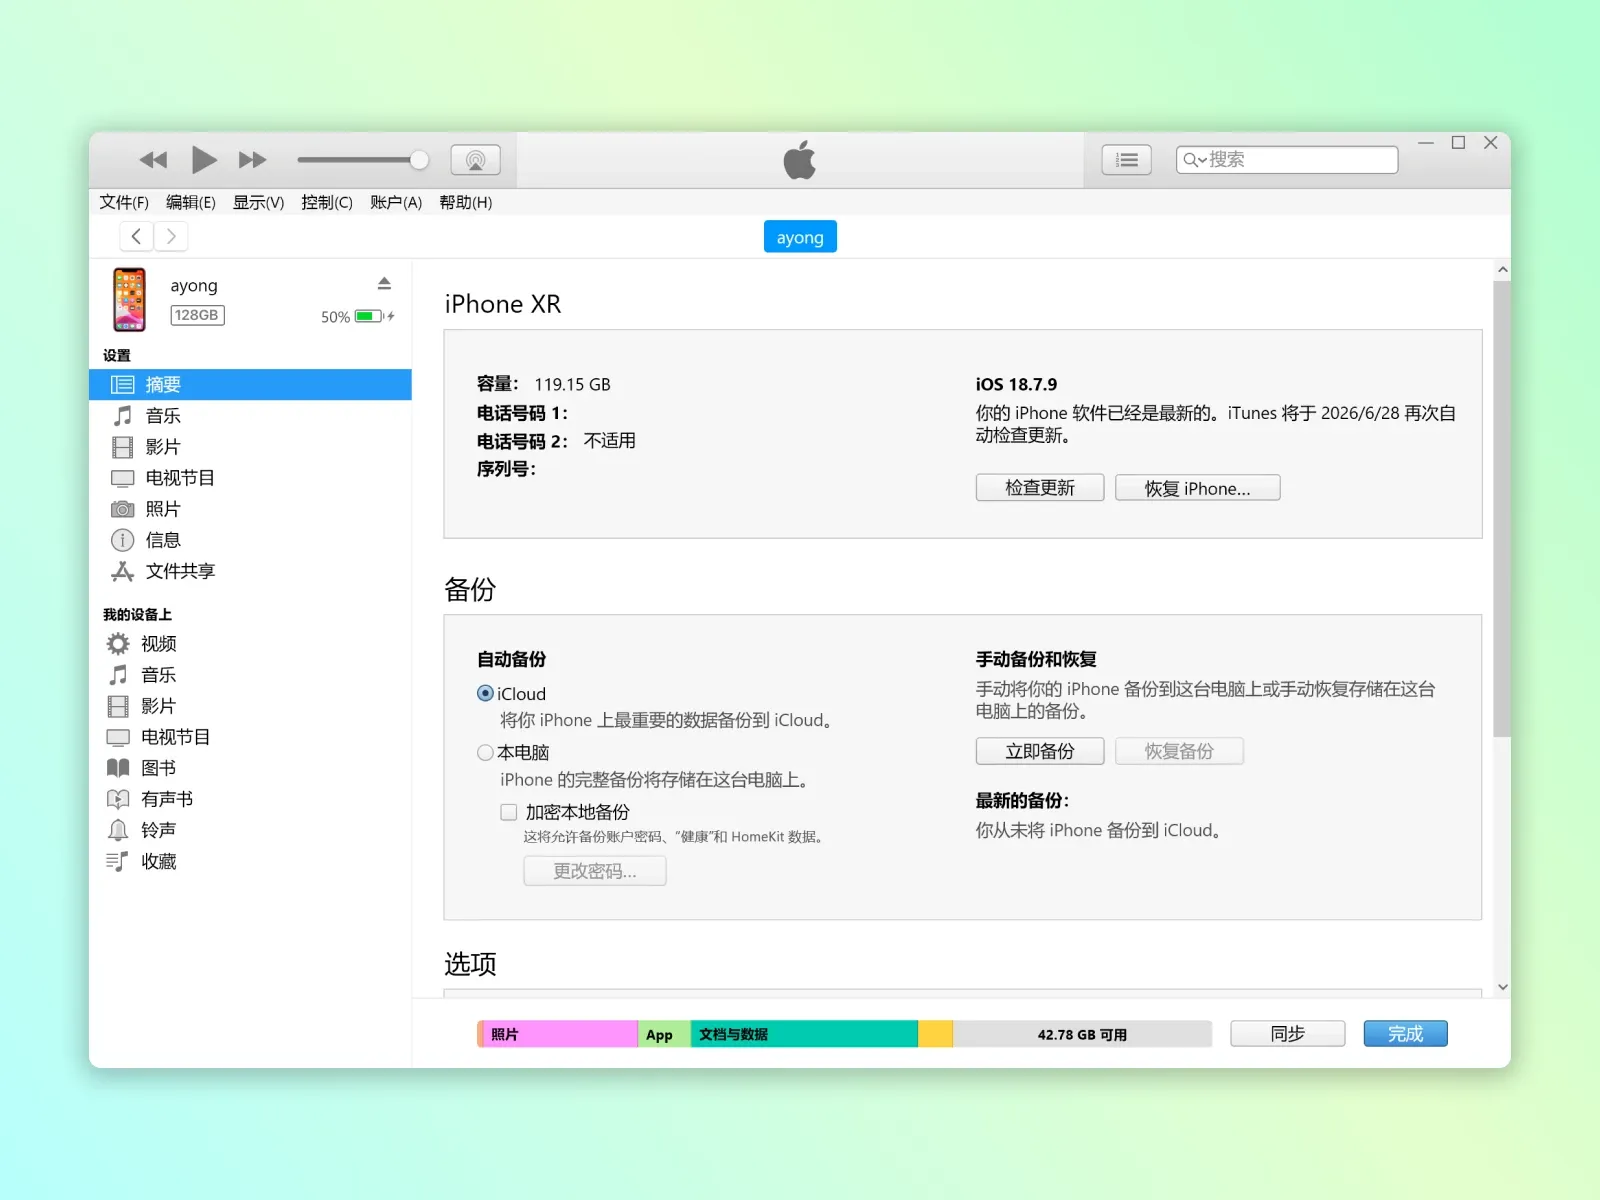This screenshot has height=1200, width=1600.
Task: Select 电视节目 under 设置
Action: [x=250, y=478]
